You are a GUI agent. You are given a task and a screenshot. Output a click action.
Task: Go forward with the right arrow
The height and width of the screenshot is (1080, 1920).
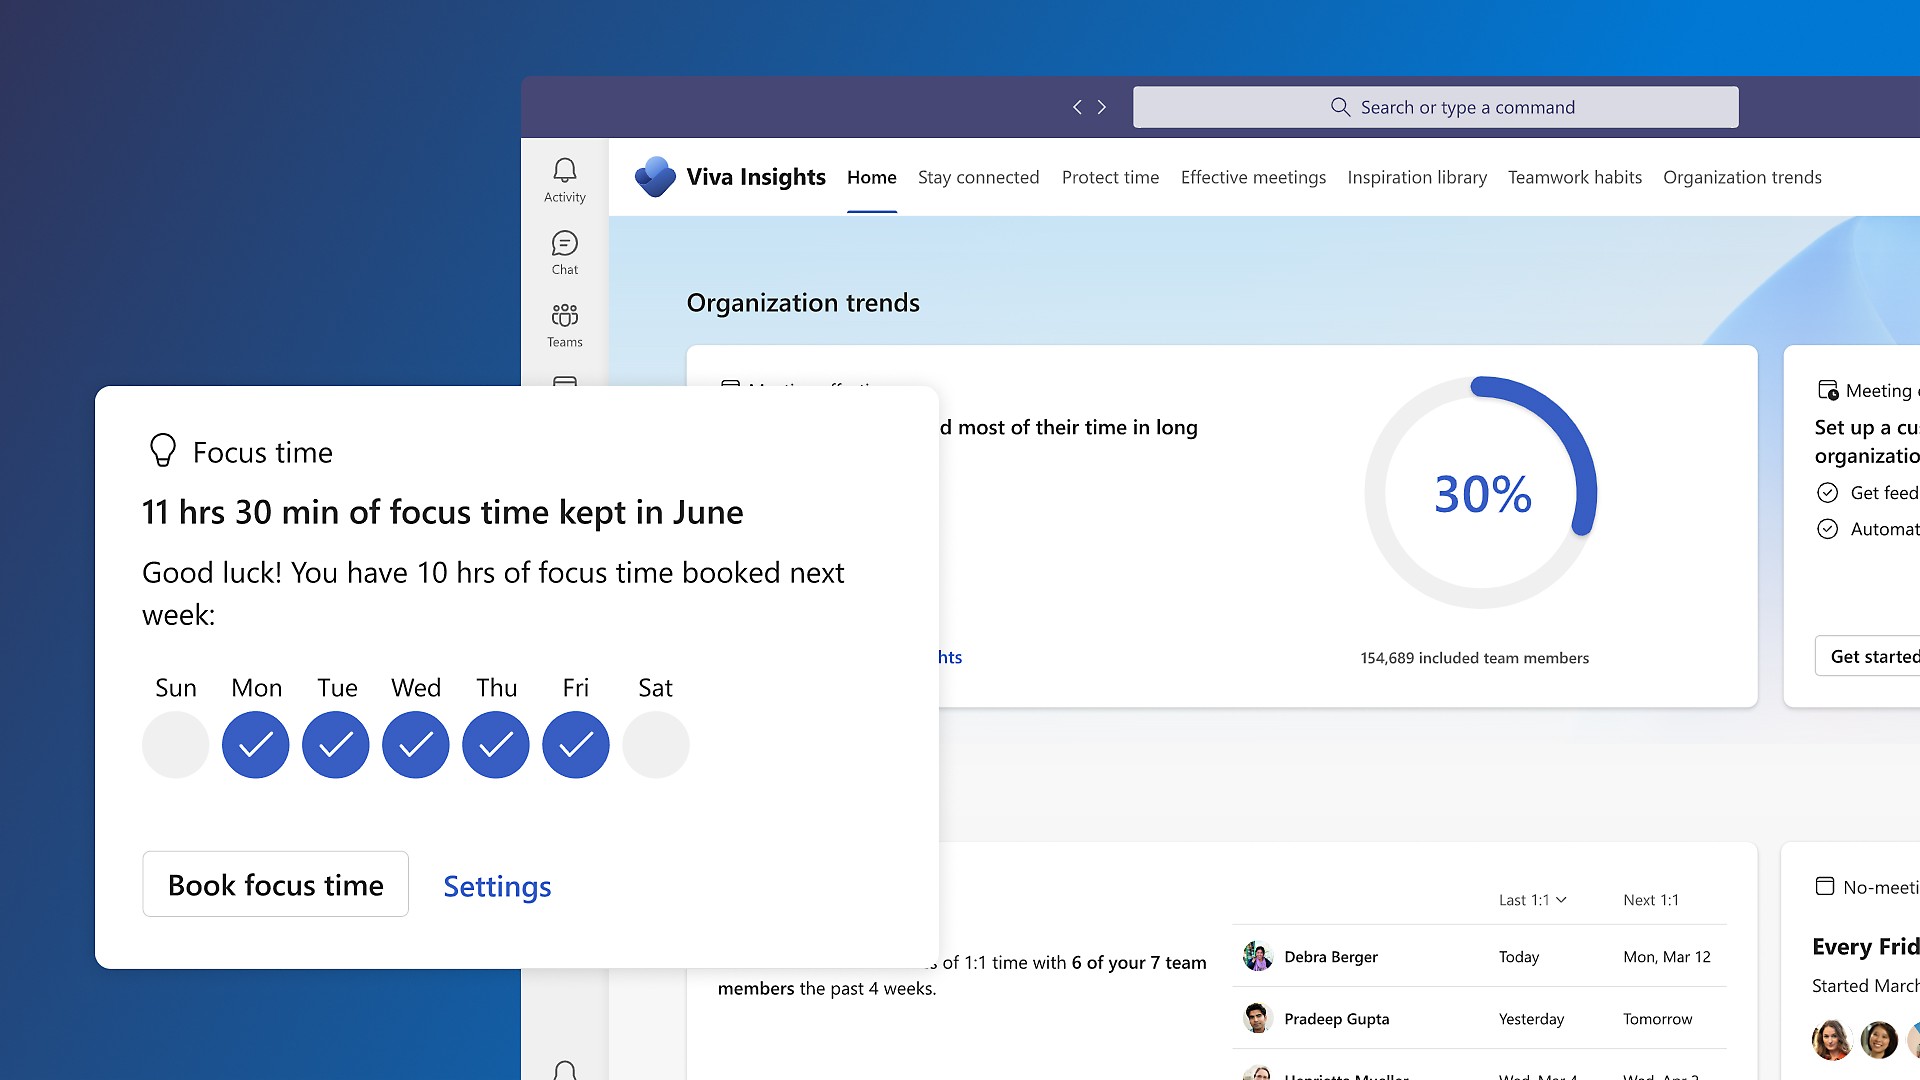1102,107
